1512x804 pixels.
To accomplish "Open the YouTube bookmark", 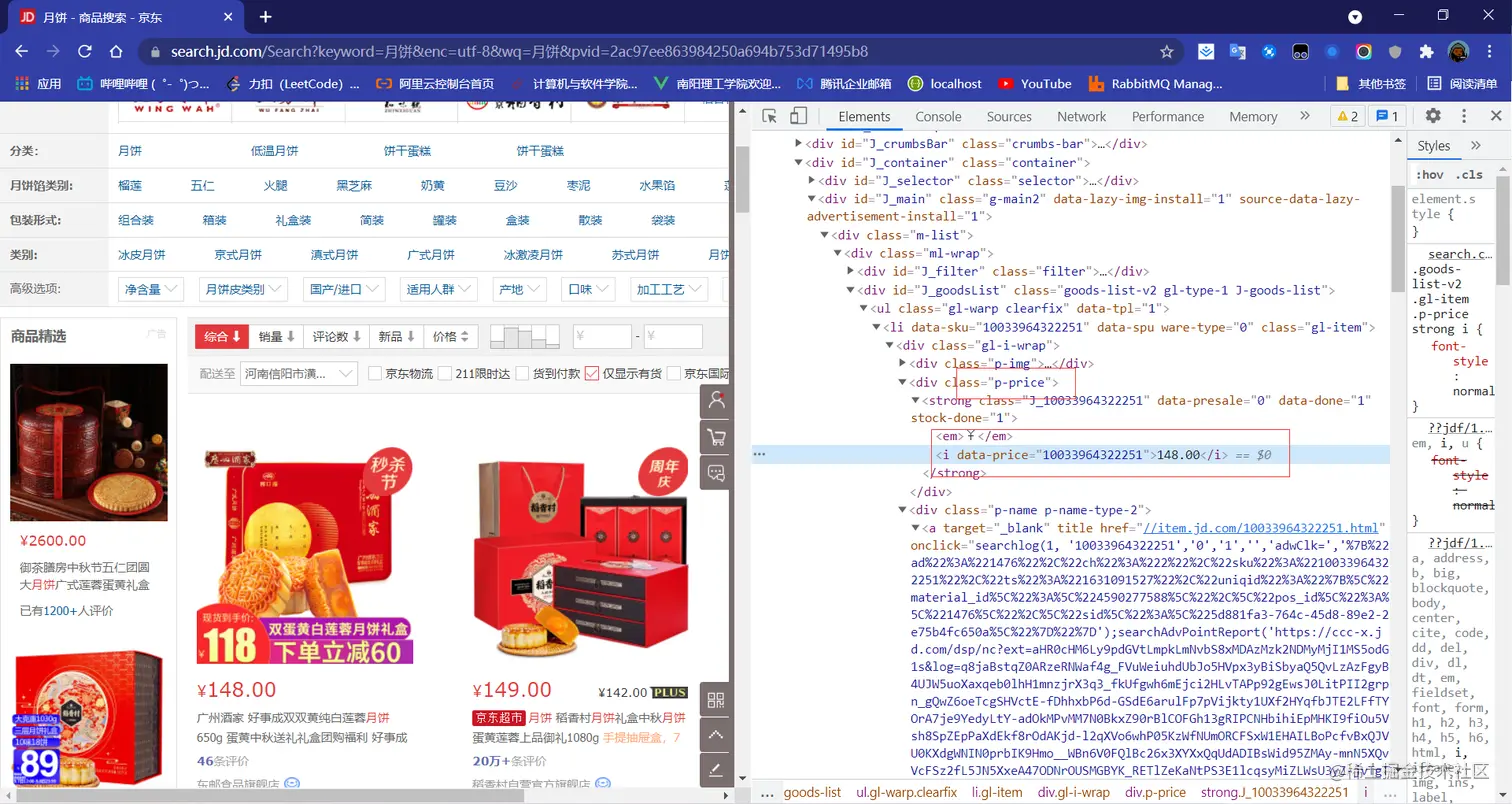I will point(1034,84).
